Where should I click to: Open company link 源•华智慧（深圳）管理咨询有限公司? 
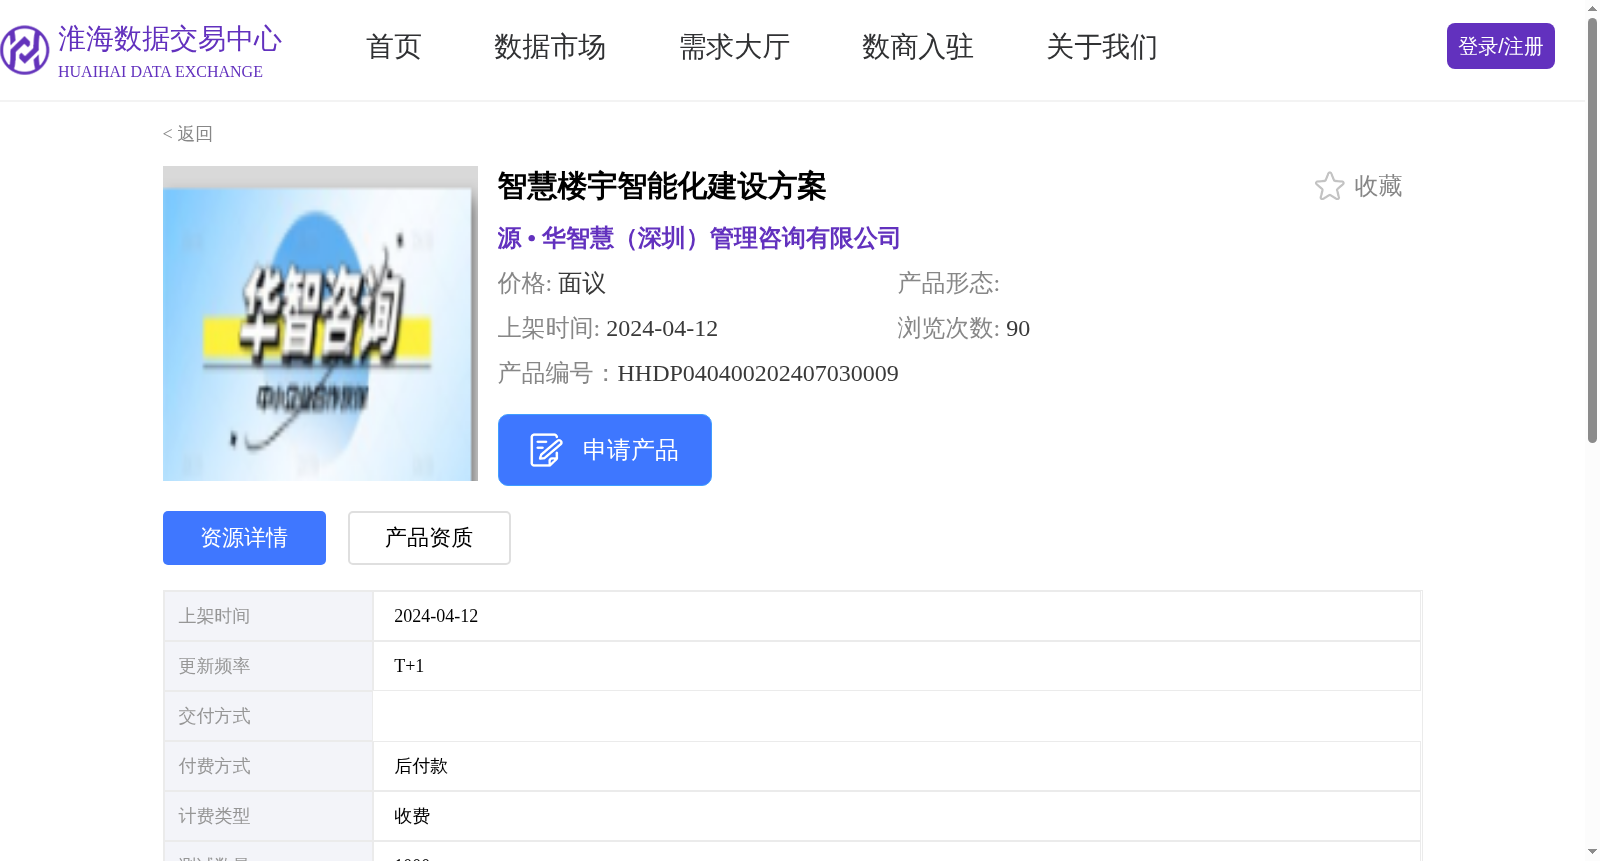[x=699, y=238]
